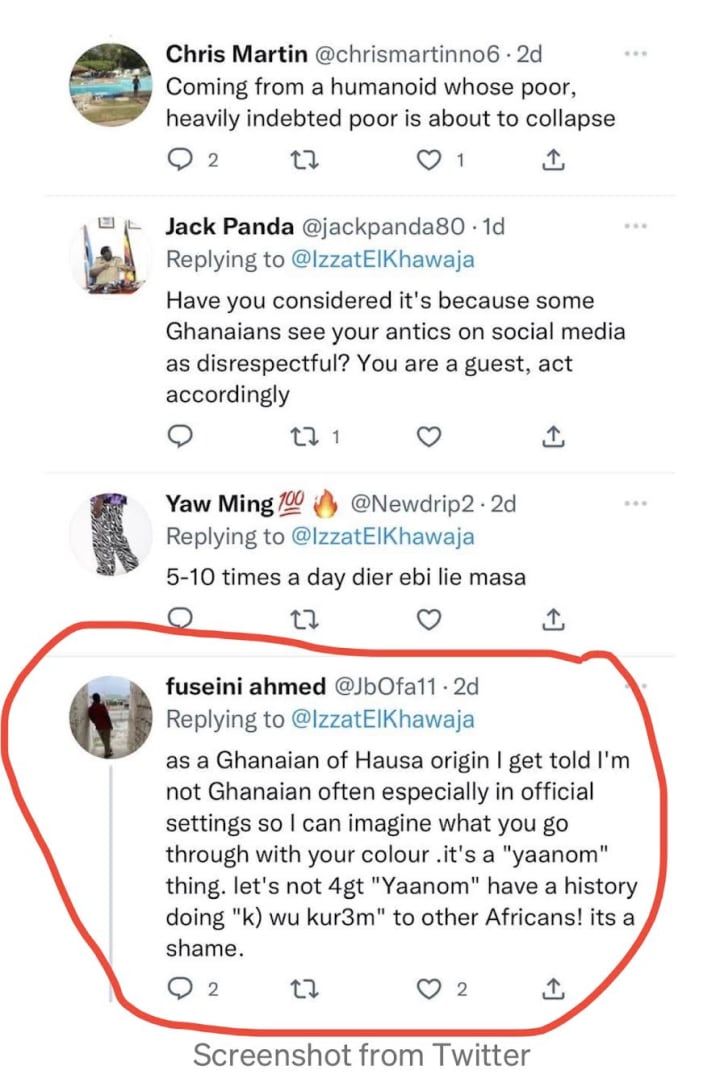Open Chris Martin's profile avatar
720x1091 pixels.
(111, 84)
